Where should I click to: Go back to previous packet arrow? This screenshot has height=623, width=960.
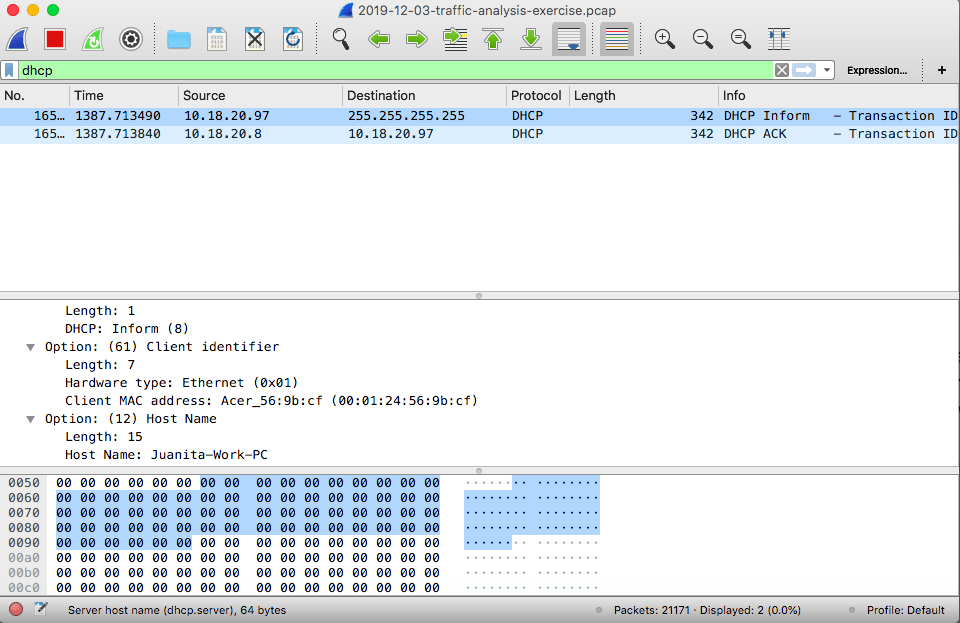point(379,40)
